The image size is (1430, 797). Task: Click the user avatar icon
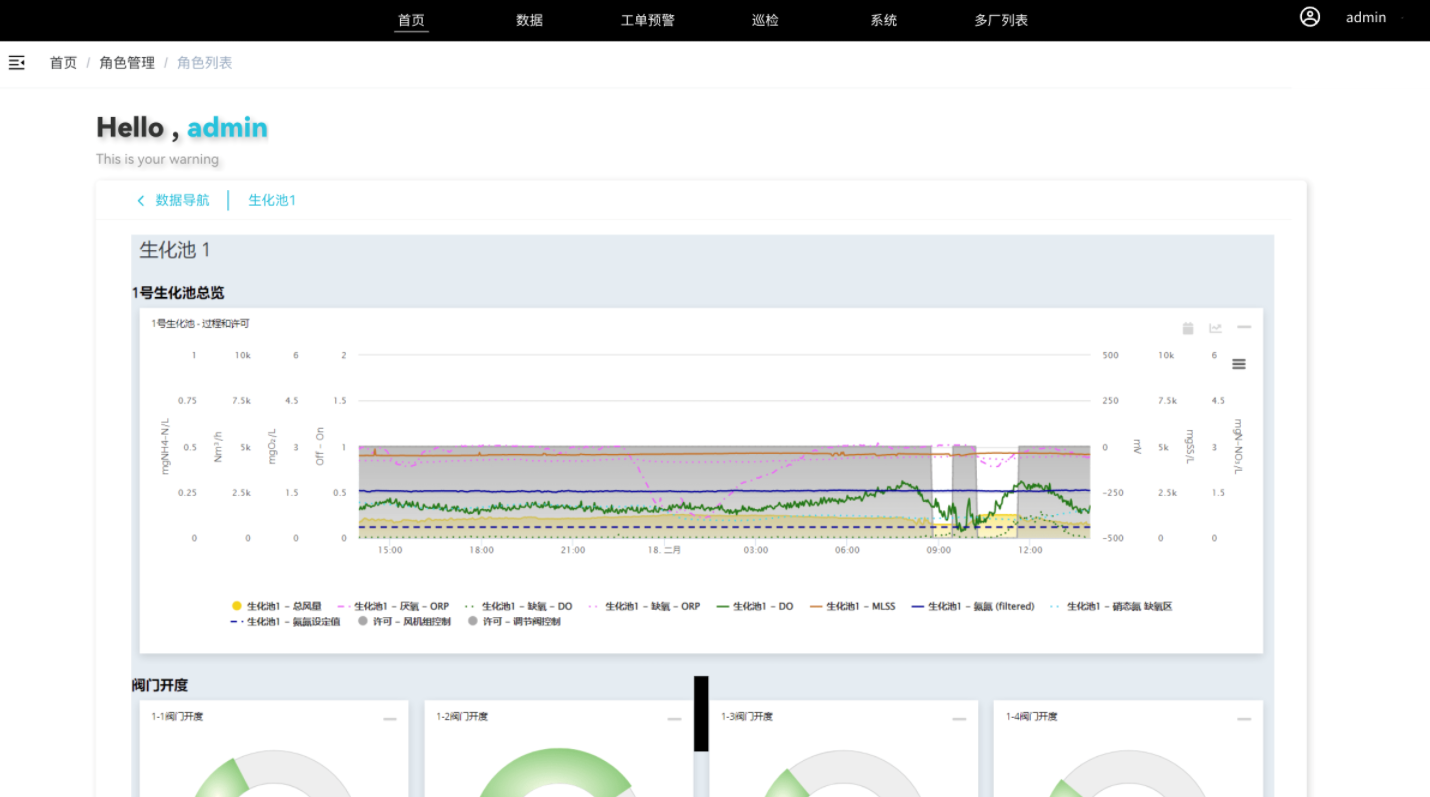(1310, 17)
